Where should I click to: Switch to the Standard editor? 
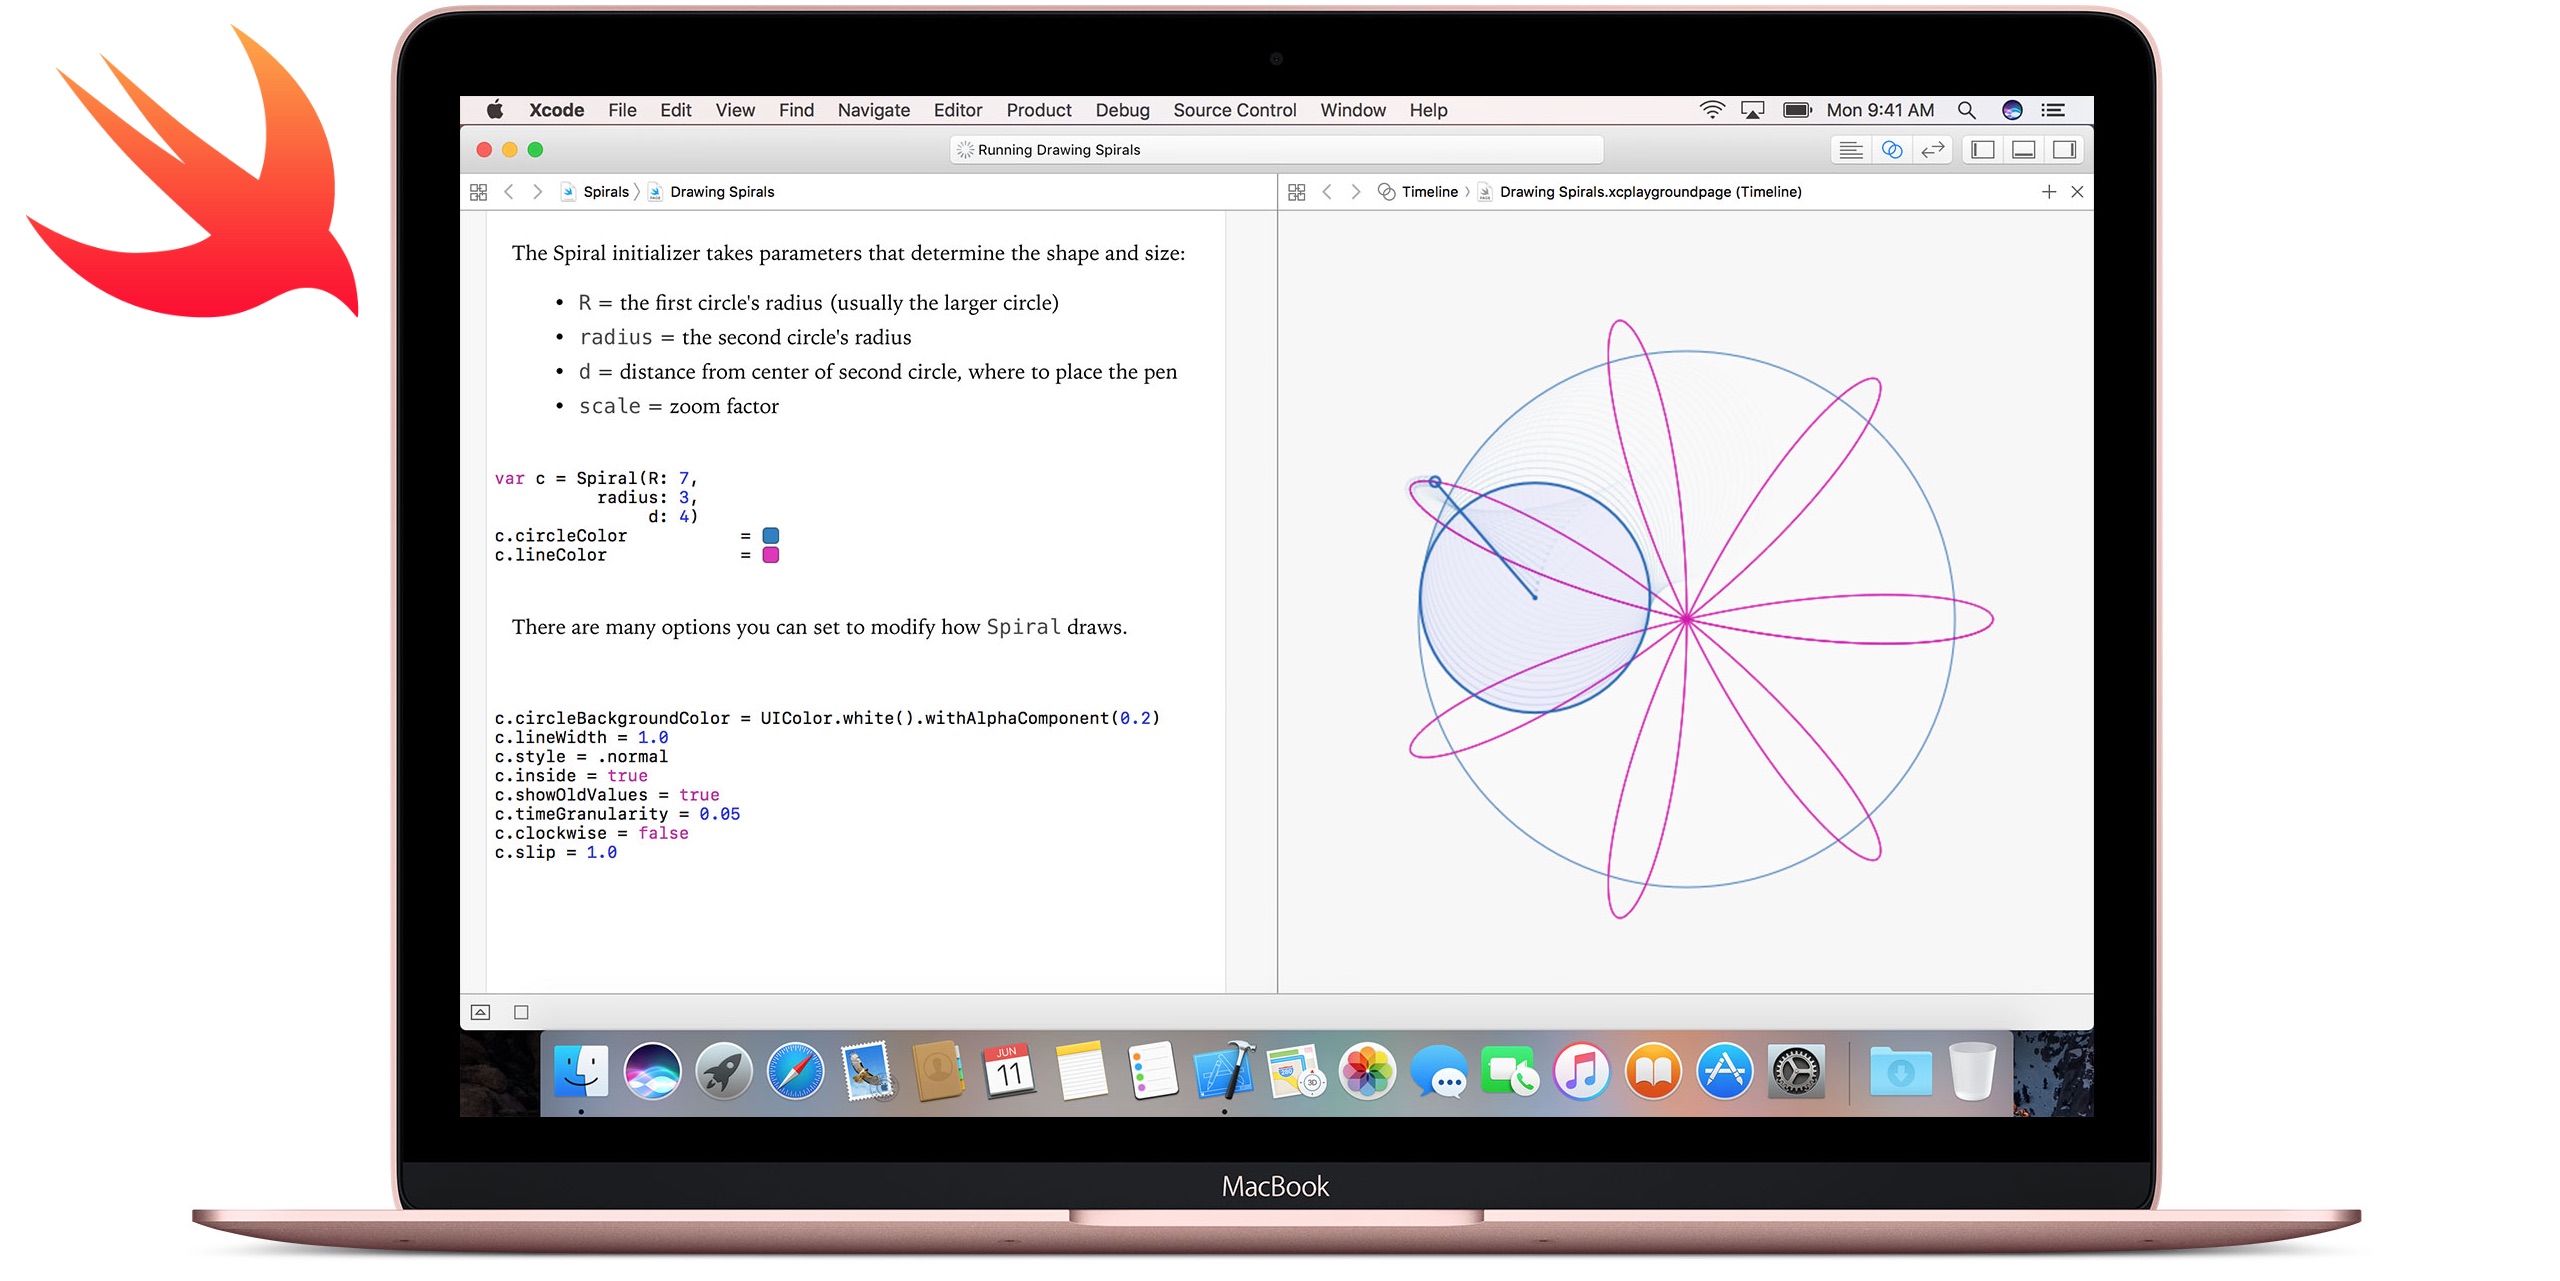click(x=1851, y=150)
